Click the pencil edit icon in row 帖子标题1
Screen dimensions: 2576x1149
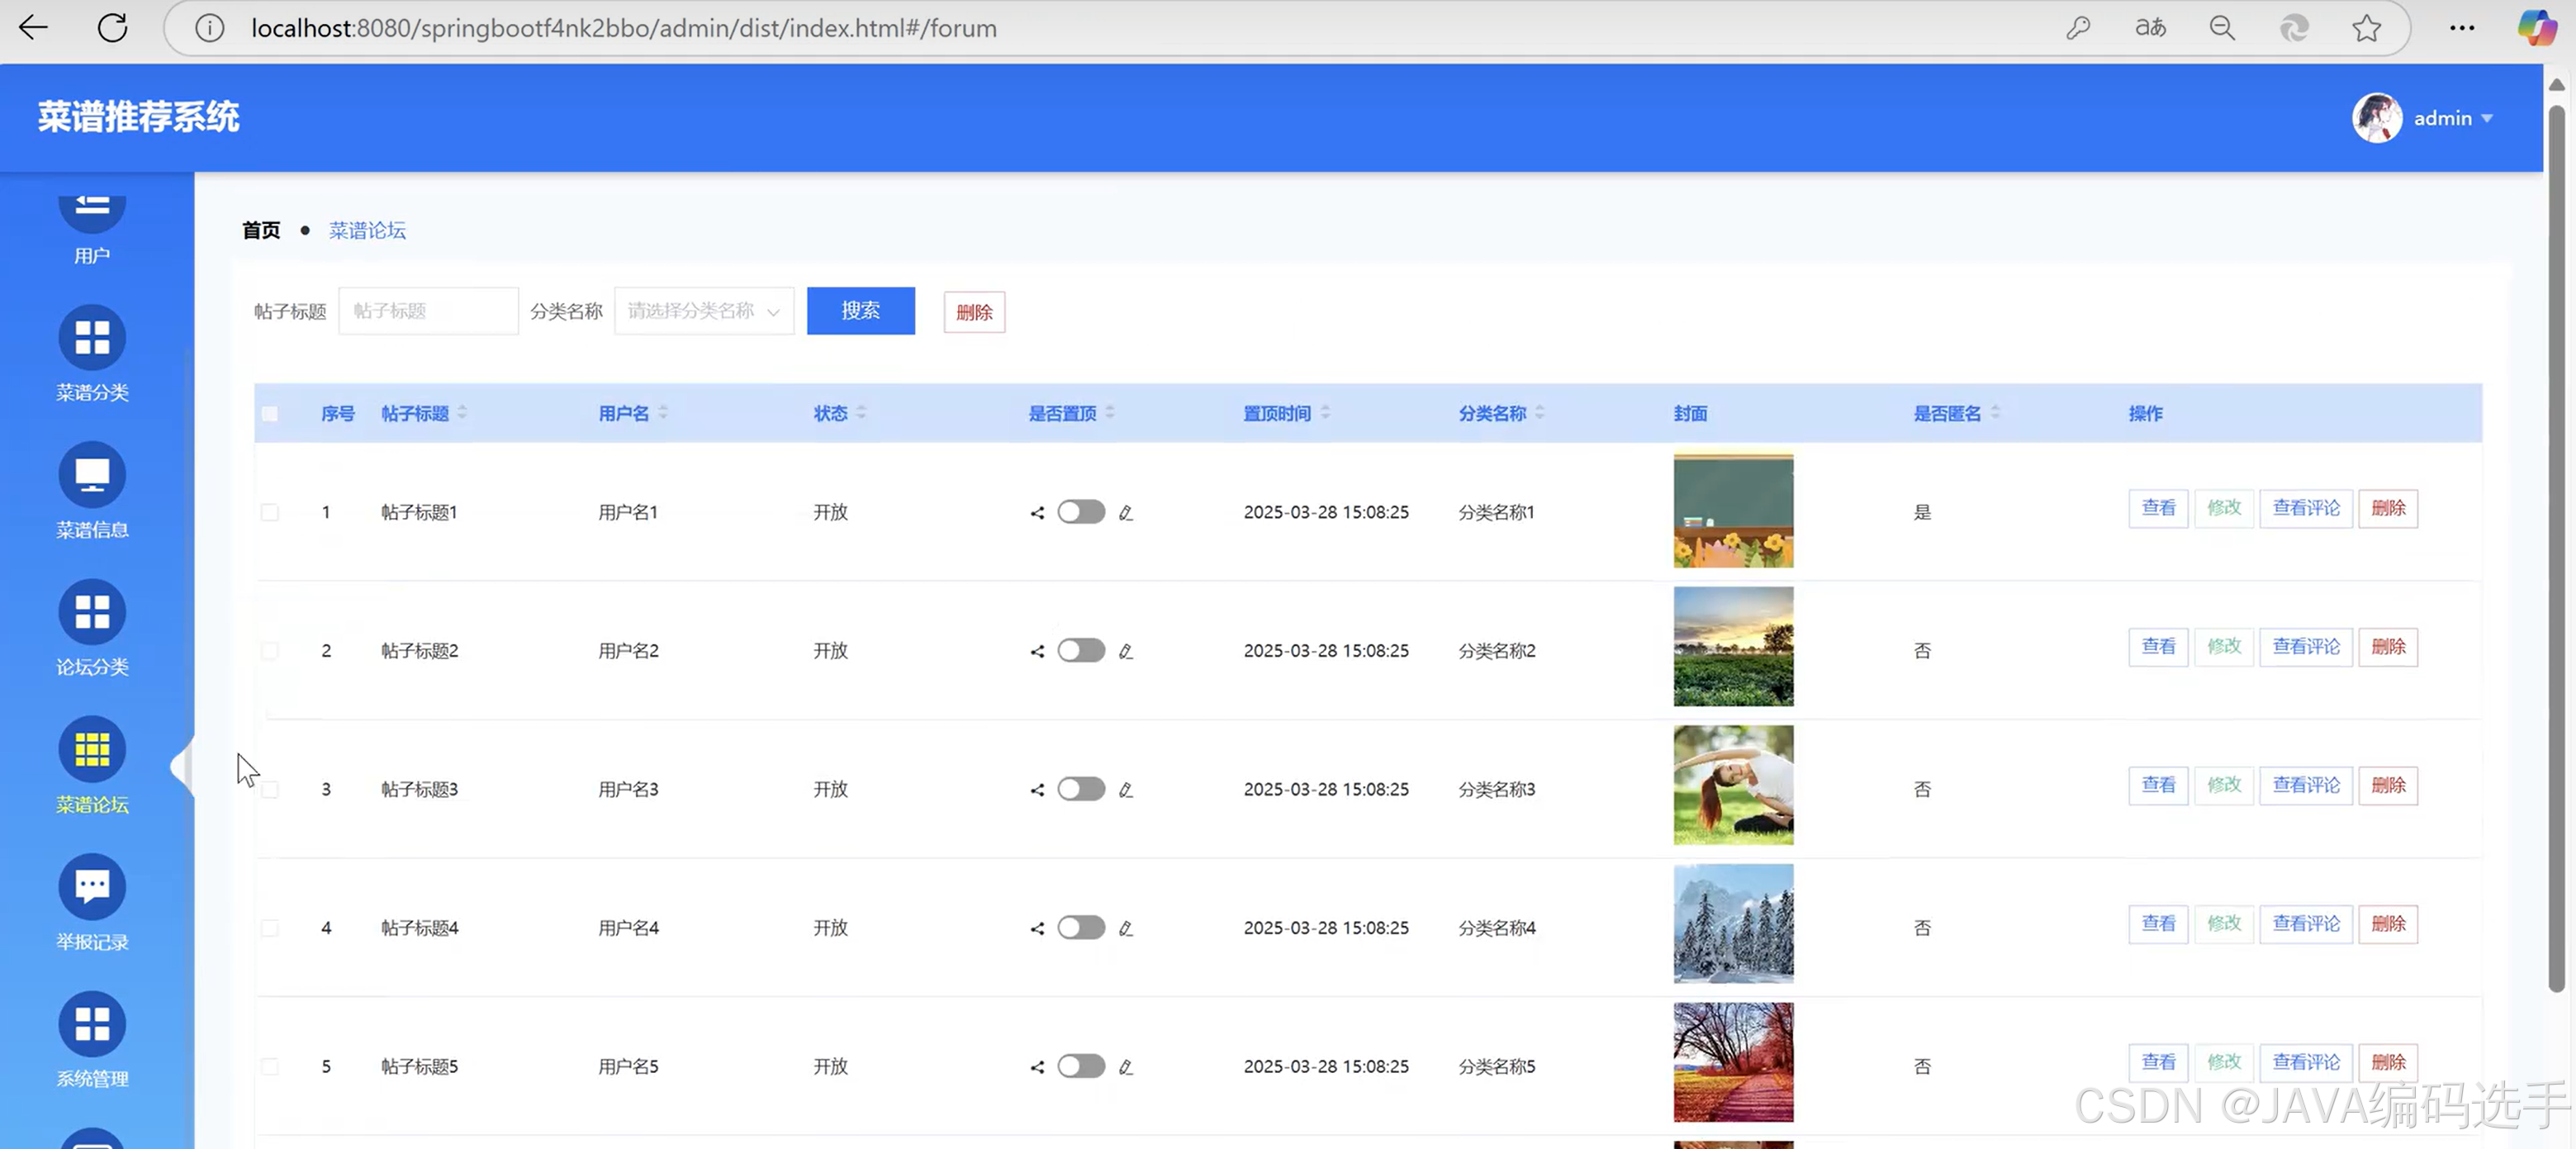[1126, 513]
